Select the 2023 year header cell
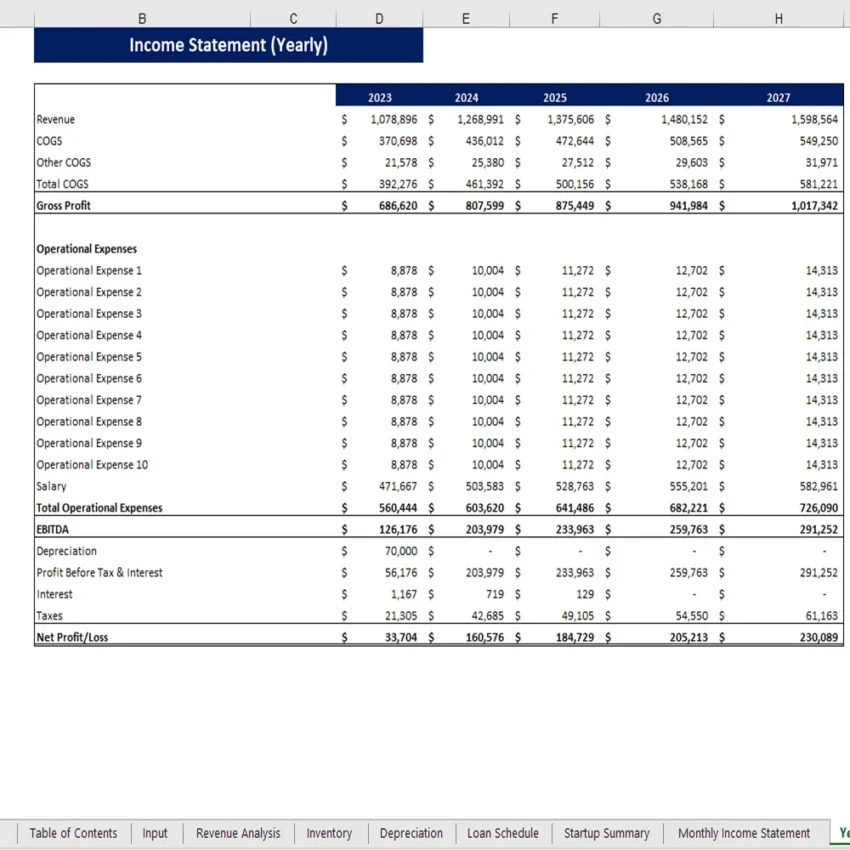The height and width of the screenshot is (850, 850). 379,98
